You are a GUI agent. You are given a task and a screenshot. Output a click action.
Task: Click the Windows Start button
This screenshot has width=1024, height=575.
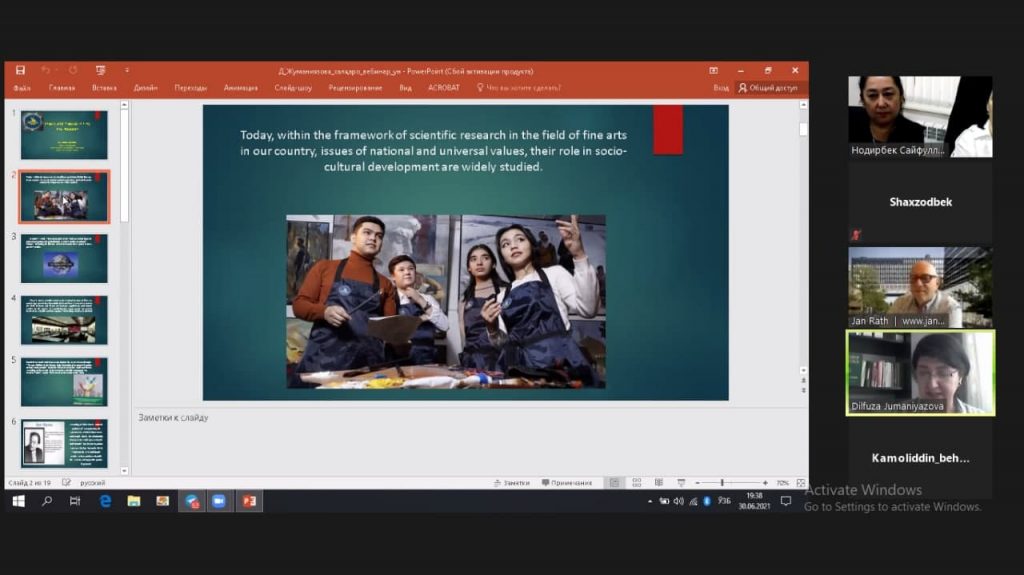(18, 501)
